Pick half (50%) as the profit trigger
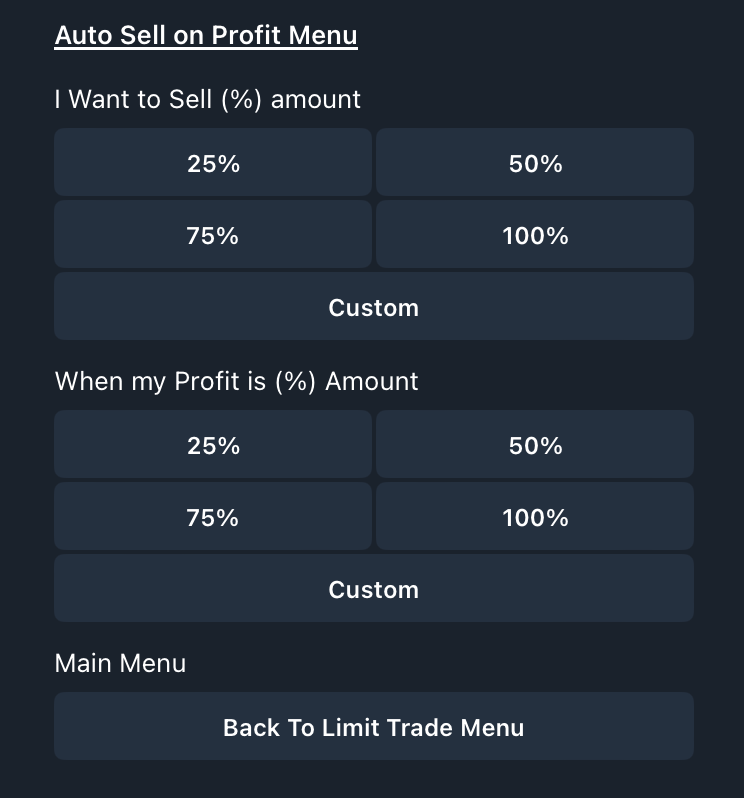This screenshot has width=744, height=798. (535, 445)
